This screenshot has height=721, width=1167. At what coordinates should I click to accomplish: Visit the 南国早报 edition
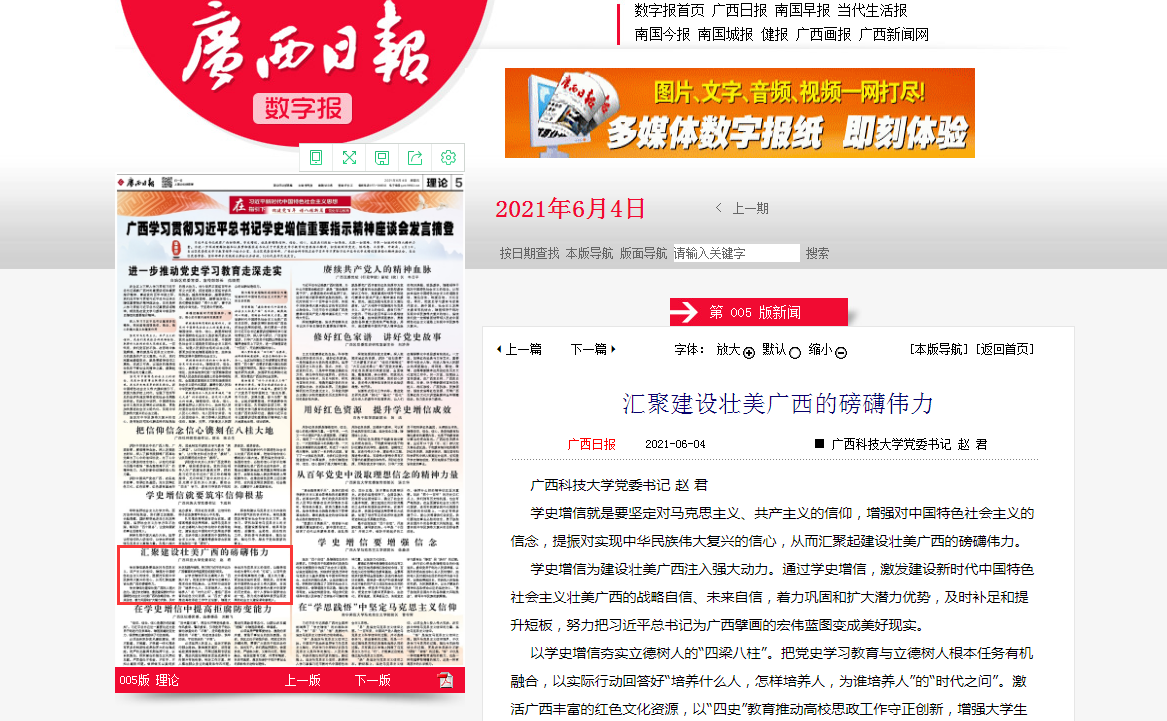point(802,10)
